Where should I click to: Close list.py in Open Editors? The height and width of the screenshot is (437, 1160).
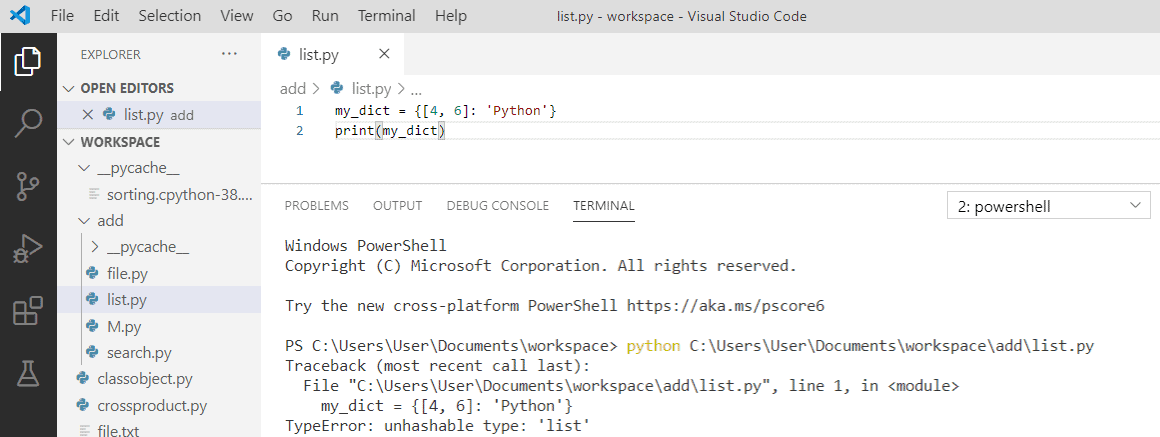click(87, 115)
